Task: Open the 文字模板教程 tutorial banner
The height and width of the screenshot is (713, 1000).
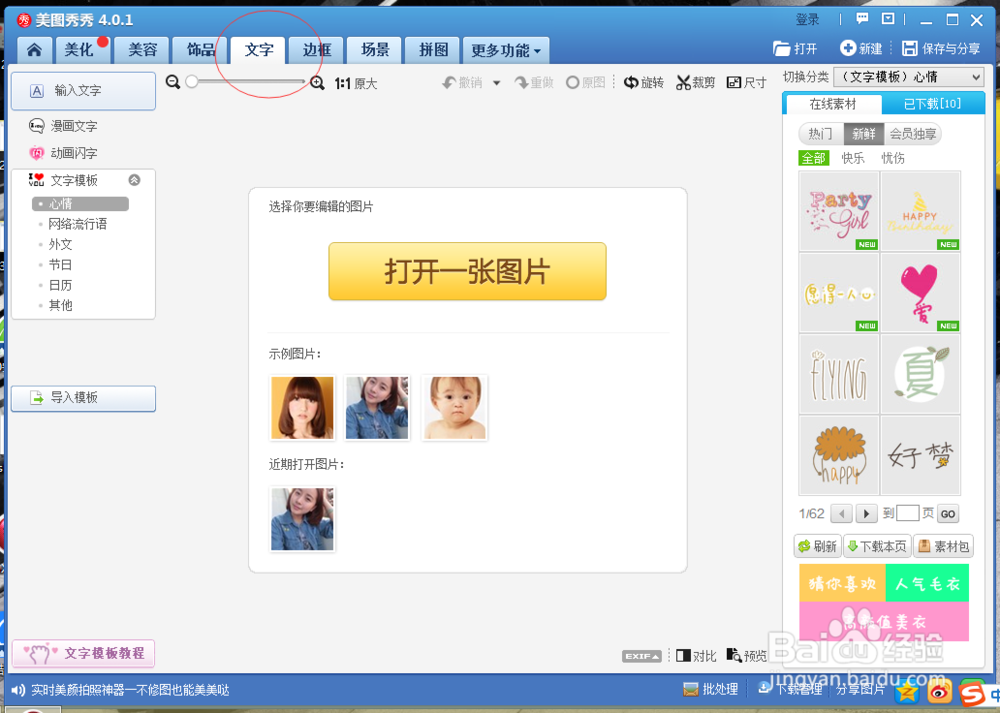Action: (x=84, y=653)
